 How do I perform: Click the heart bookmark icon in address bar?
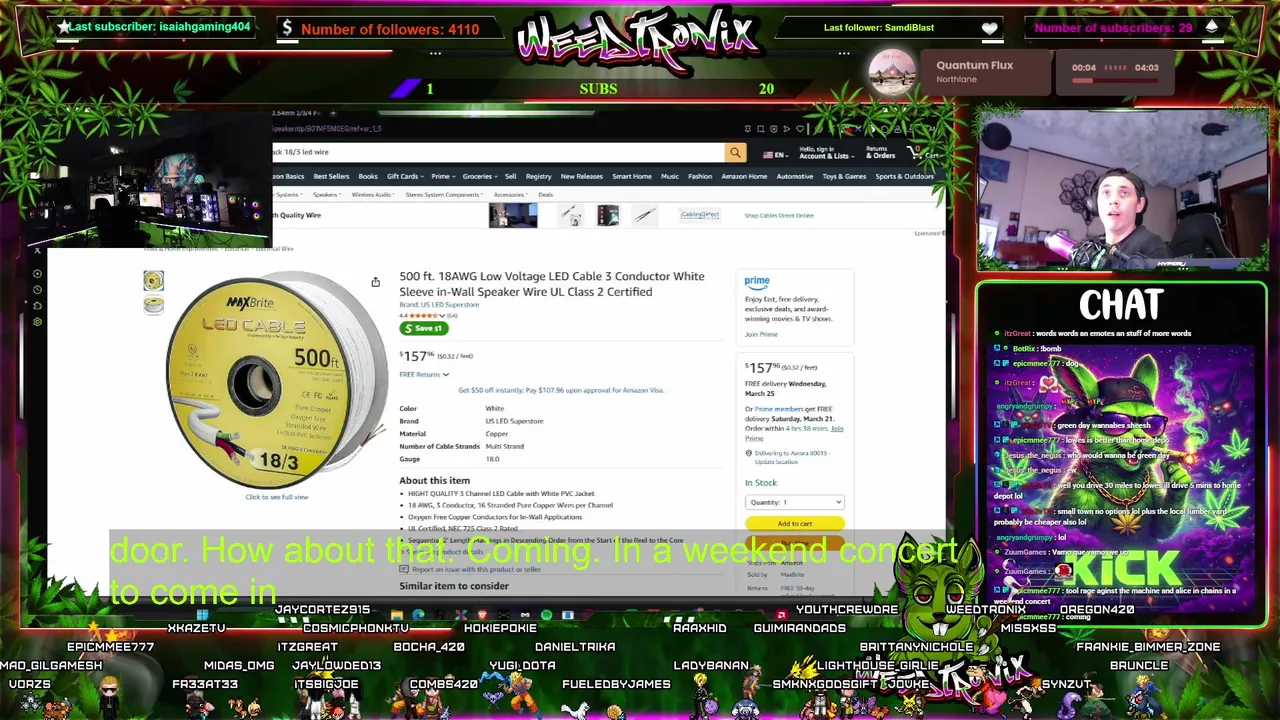(x=799, y=129)
